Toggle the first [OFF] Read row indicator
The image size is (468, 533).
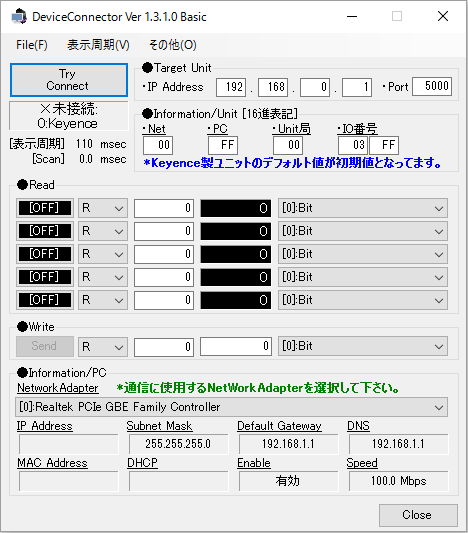[x=45, y=208]
